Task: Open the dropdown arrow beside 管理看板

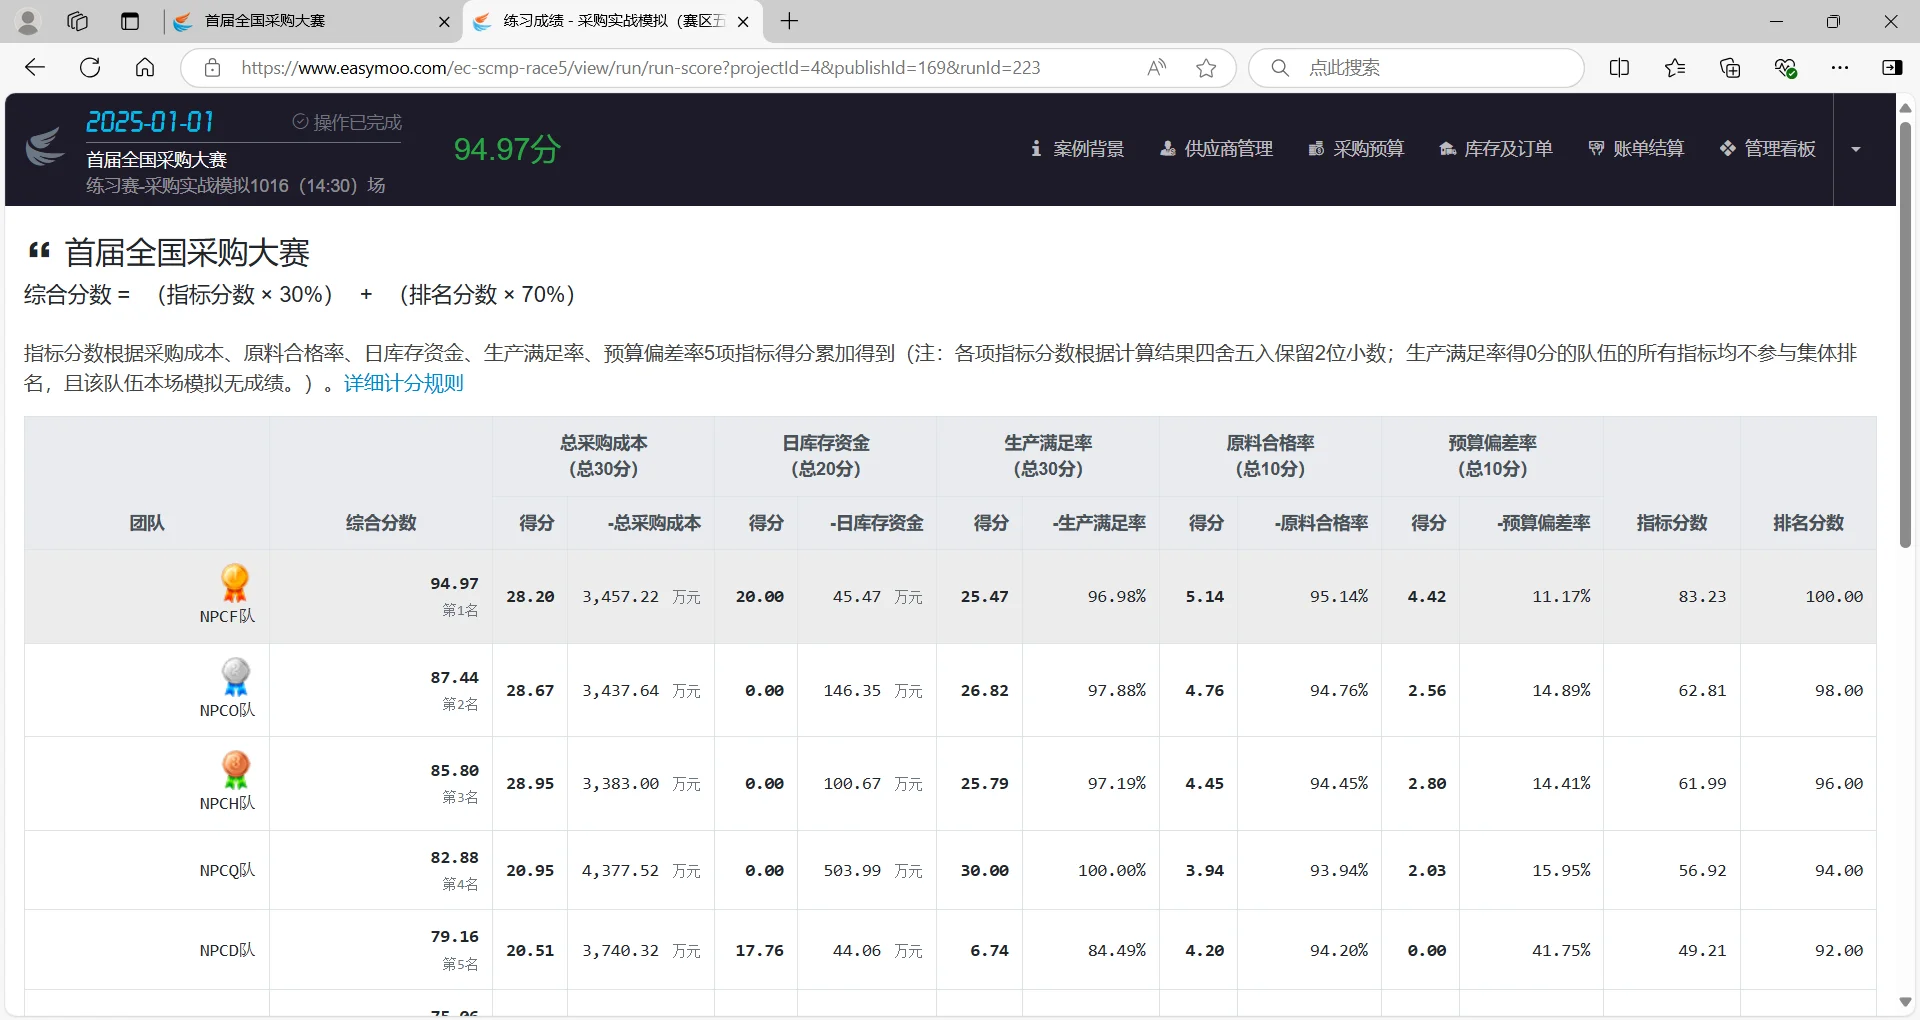Action: click(x=1857, y=149)
